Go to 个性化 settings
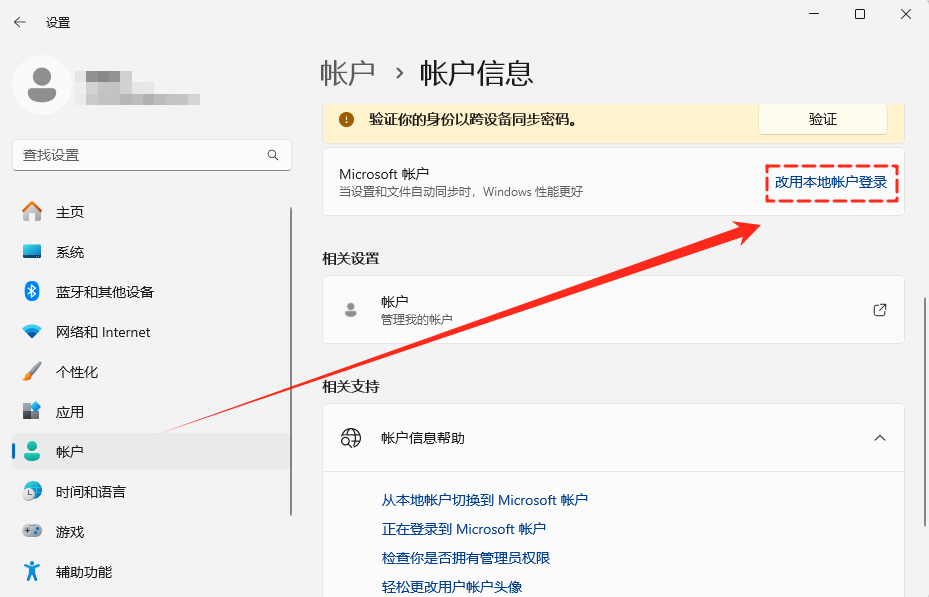929x597 pixels. [75, 371]
